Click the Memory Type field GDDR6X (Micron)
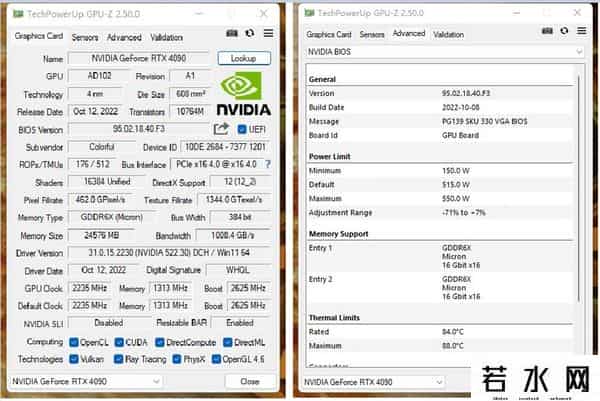Image resolution: width=600 pixels, height=401 pixels. (x=112, y=217)
